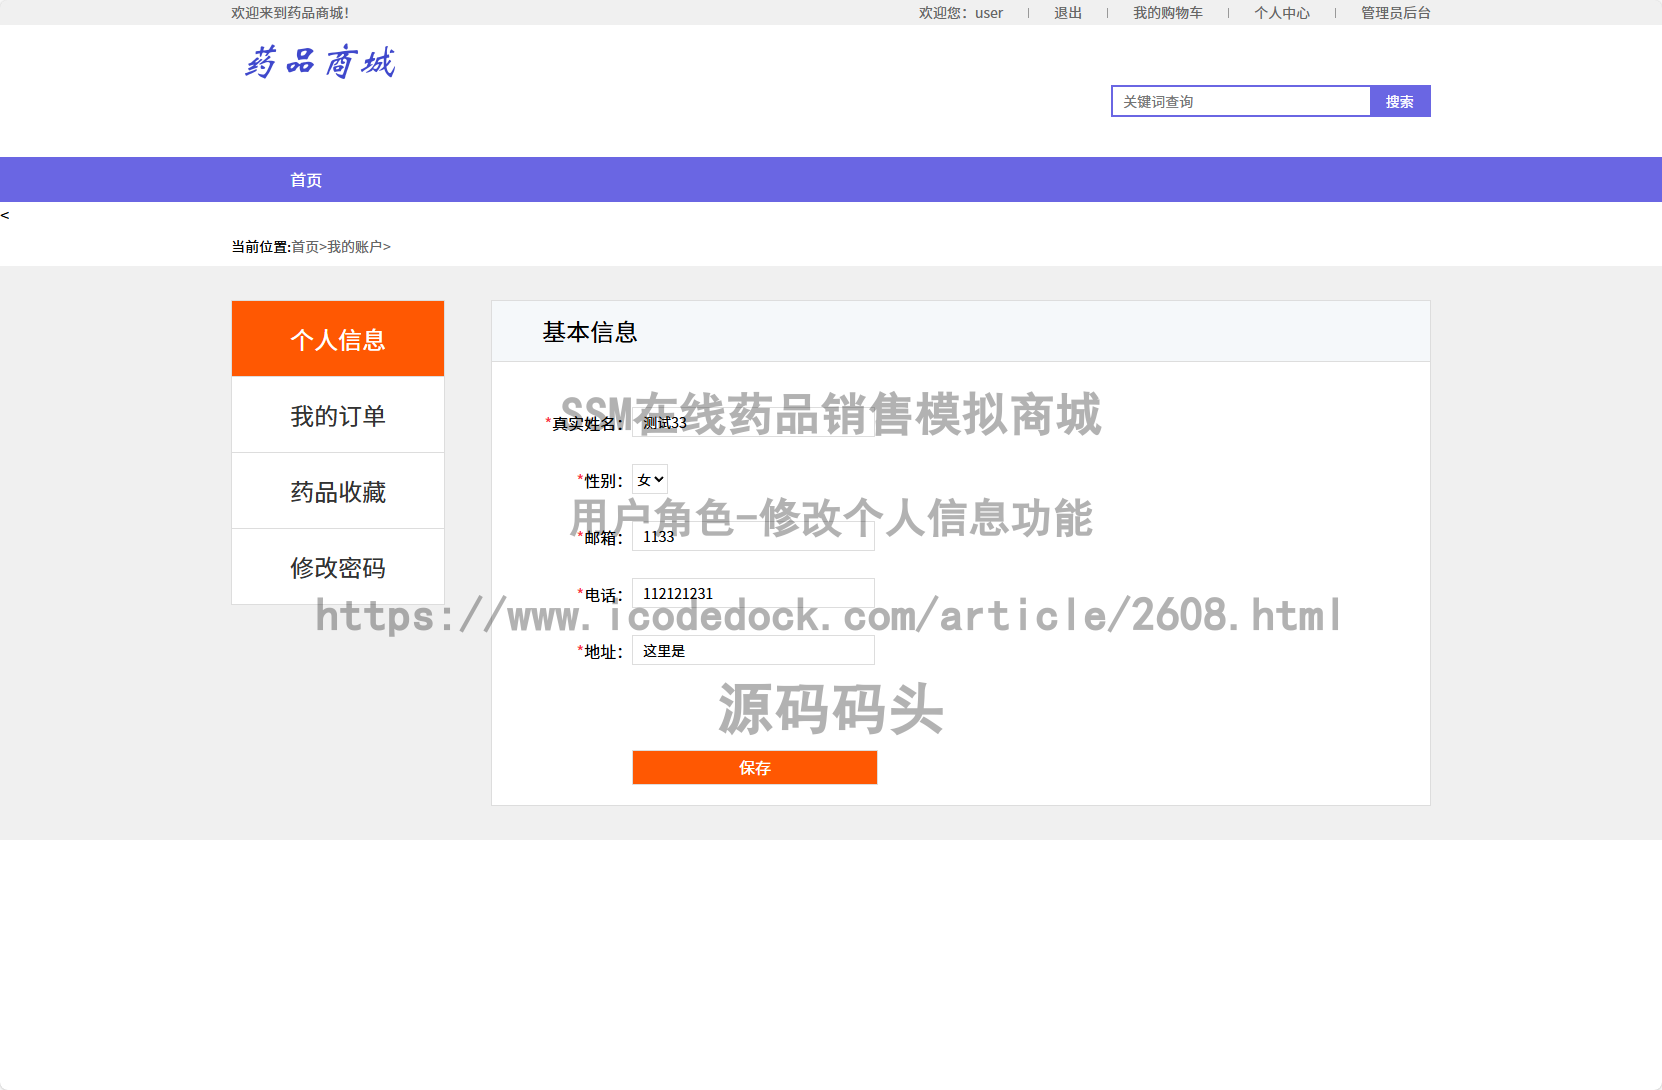Switch to 我的订单 orders tab
This screenshot has height=1090, width=1662.
click(337, 414)
